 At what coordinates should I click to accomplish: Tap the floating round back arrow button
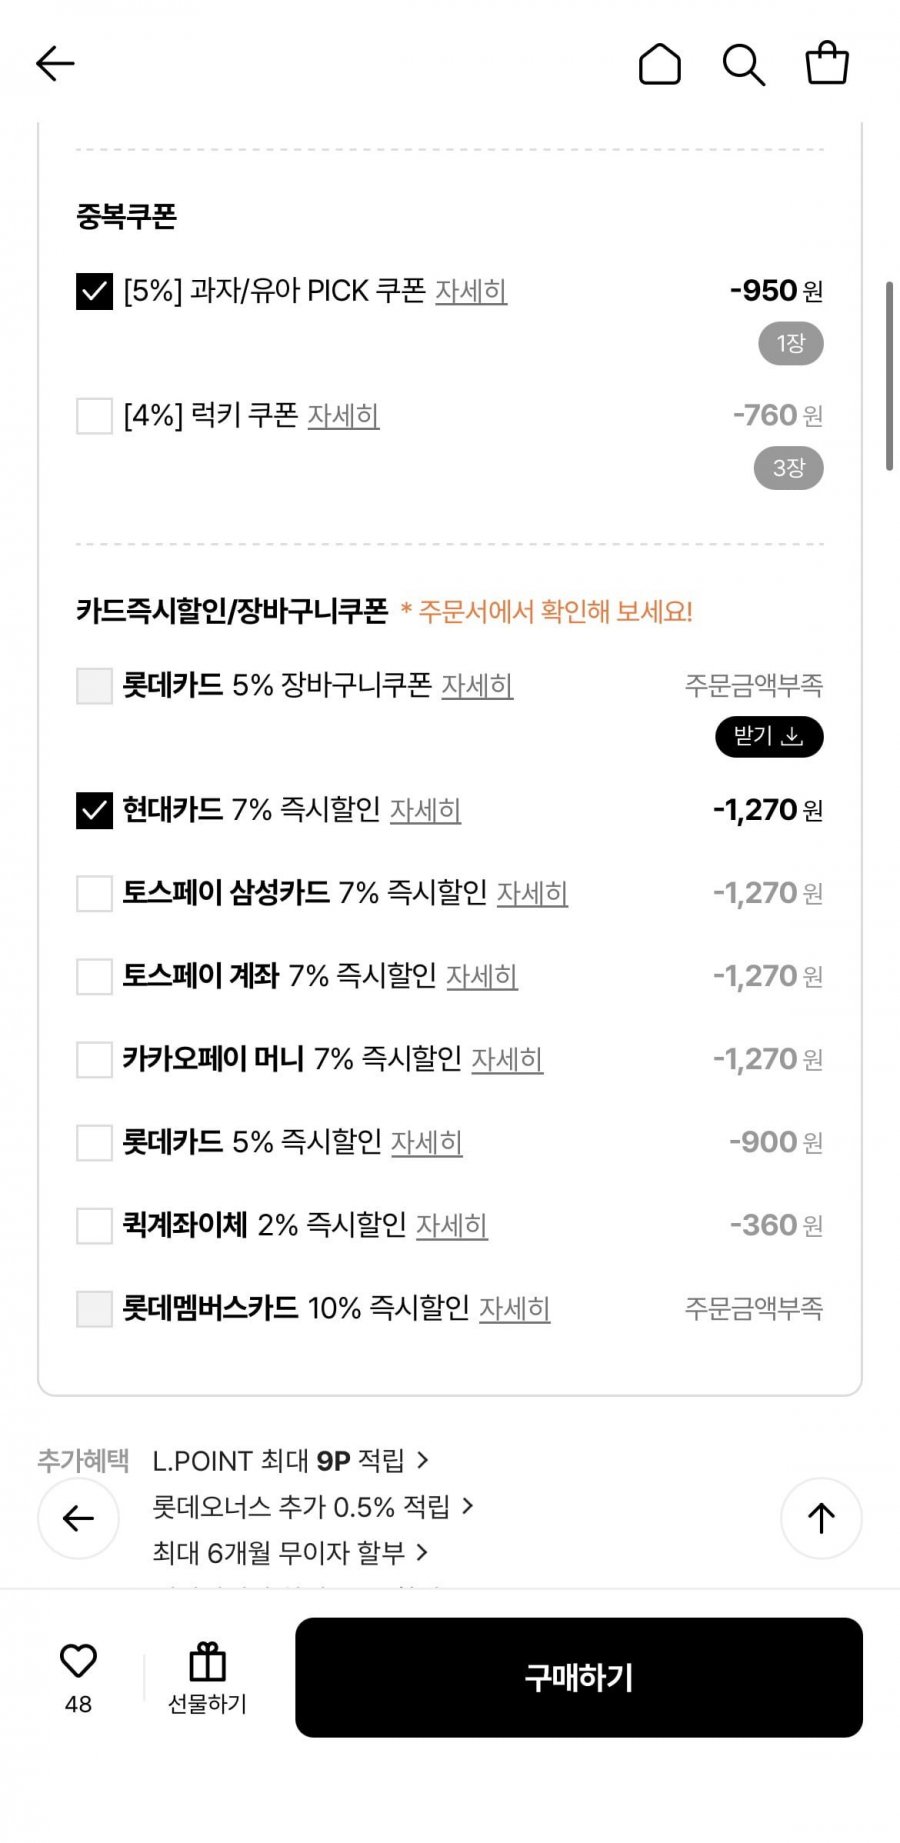[78, 1518]
